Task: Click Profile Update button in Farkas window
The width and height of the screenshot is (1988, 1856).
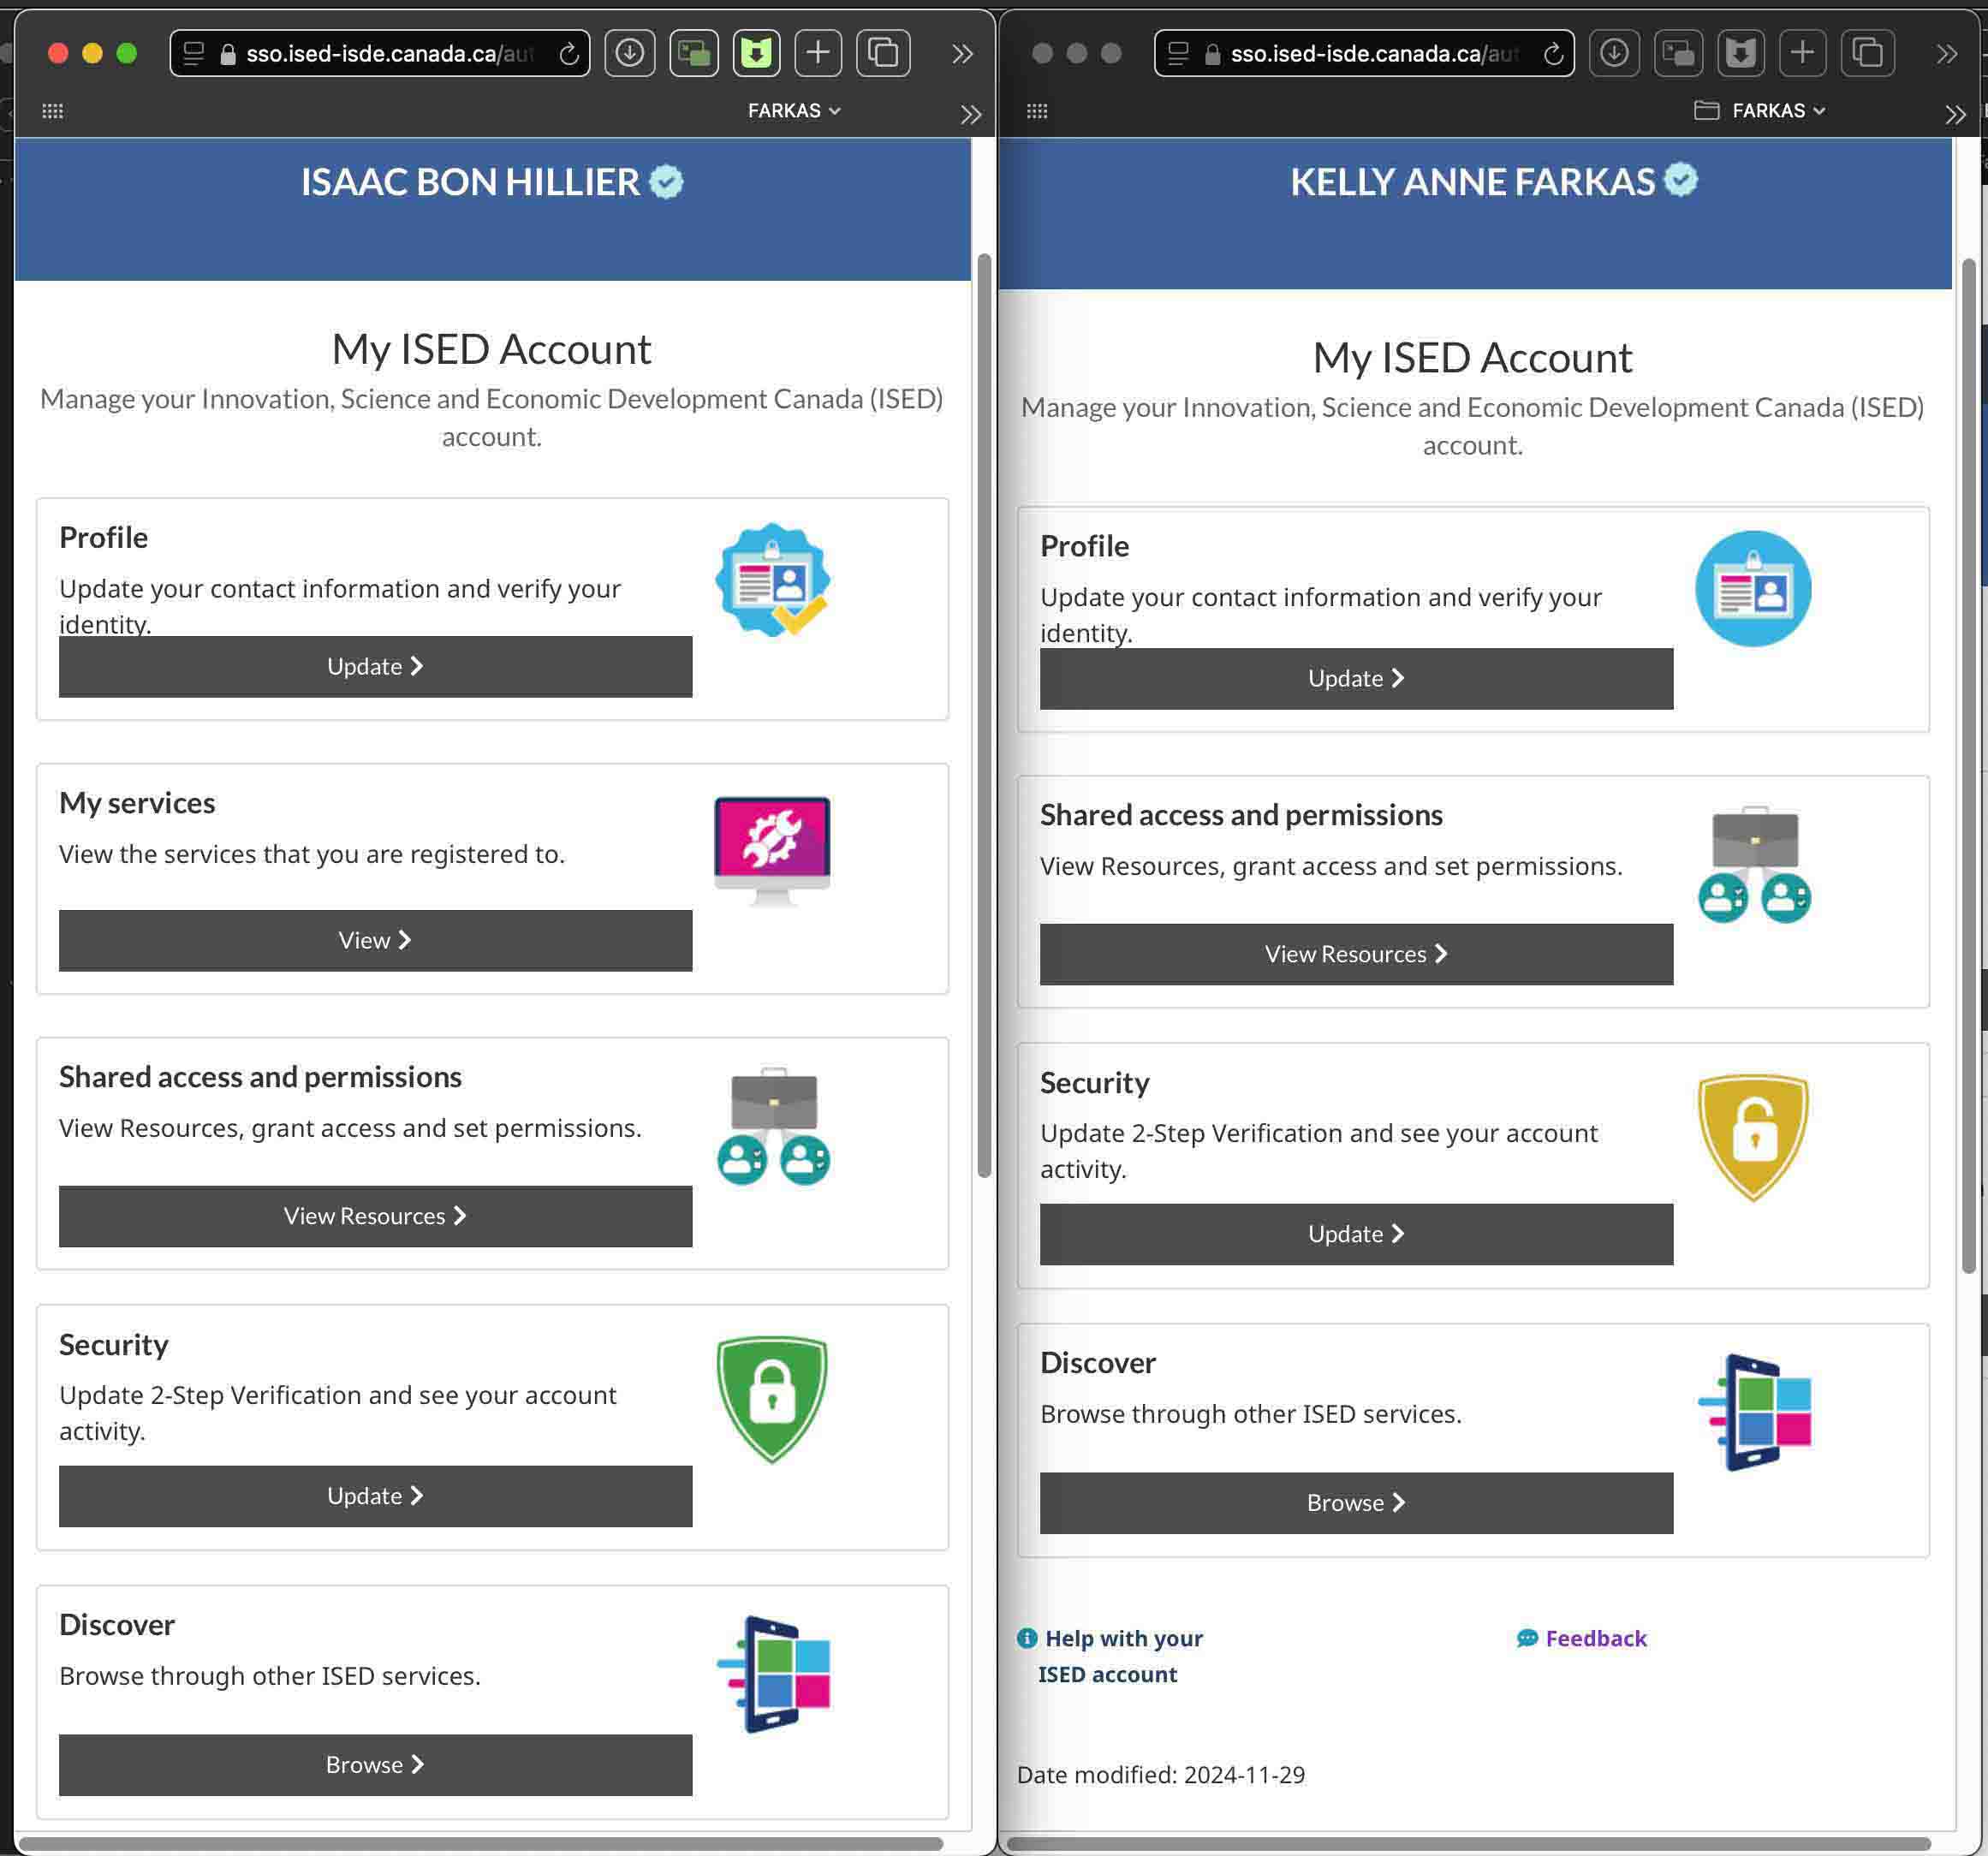Action: pyautogui.click(x=1356, y=679)
